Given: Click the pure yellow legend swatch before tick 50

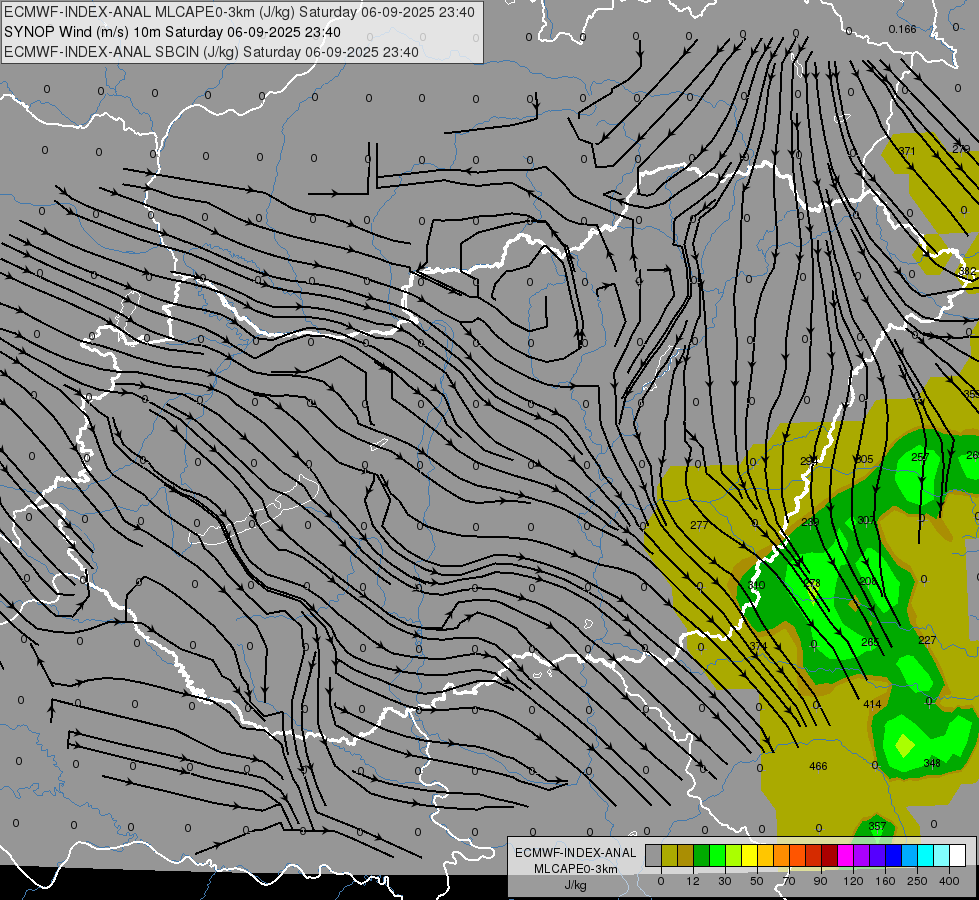Looking at the screenshot, I should coord(750,855).
